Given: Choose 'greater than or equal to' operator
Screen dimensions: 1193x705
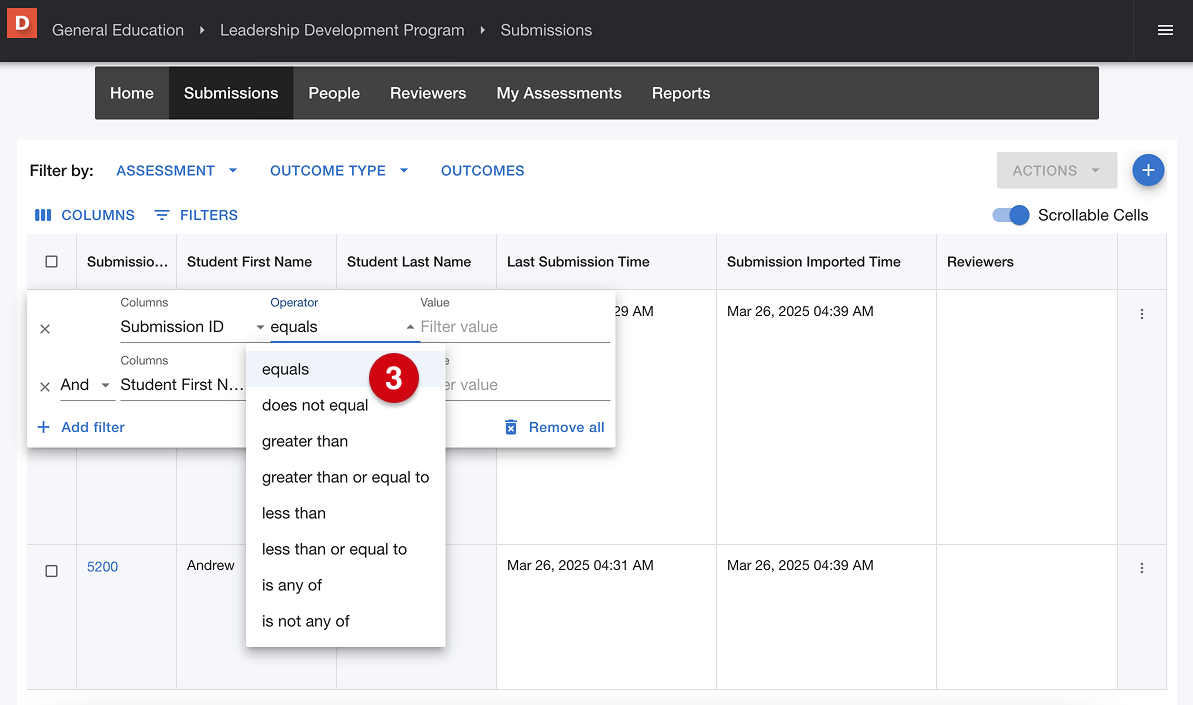Looking at the screenshot, I should click(x=345, y=477).
